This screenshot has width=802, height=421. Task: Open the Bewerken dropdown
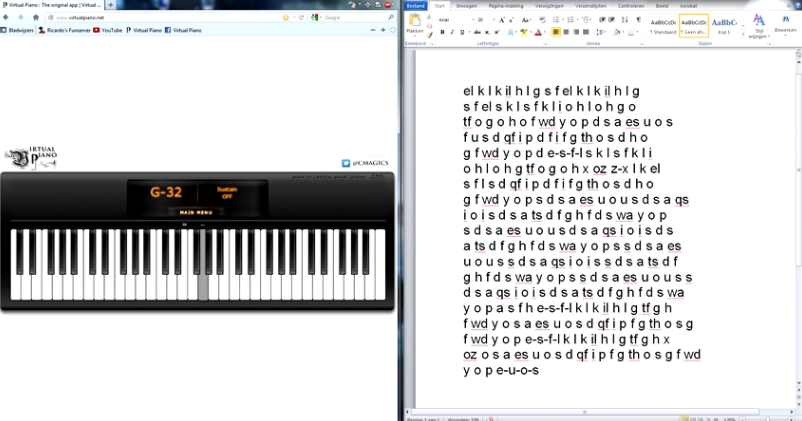(x=786, y=25)
